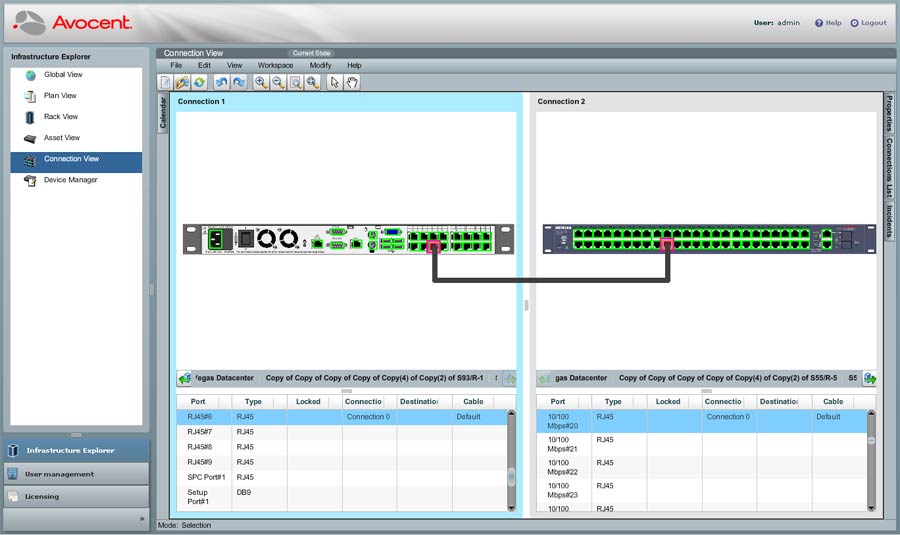
Task: Click the Zoom In magnifier icon
Action: [x=261, y=82]
